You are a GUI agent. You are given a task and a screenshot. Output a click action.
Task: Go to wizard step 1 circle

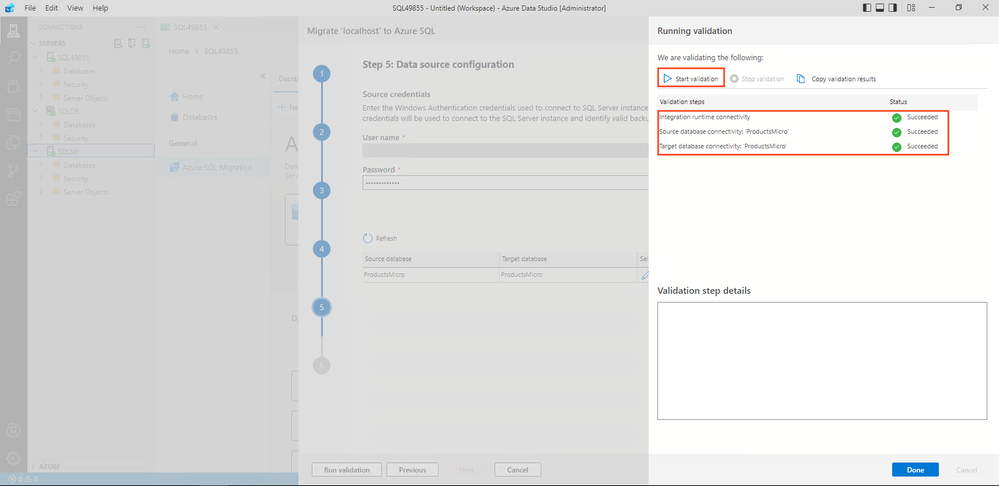tap(322, 74)
